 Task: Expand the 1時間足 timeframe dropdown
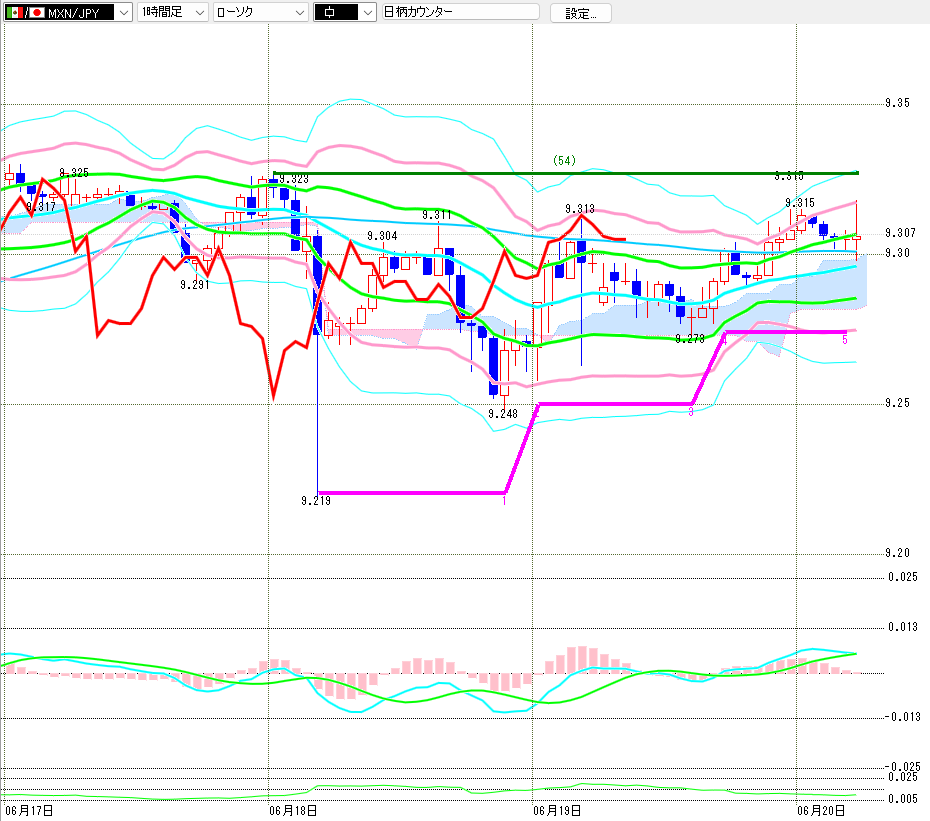173,12
